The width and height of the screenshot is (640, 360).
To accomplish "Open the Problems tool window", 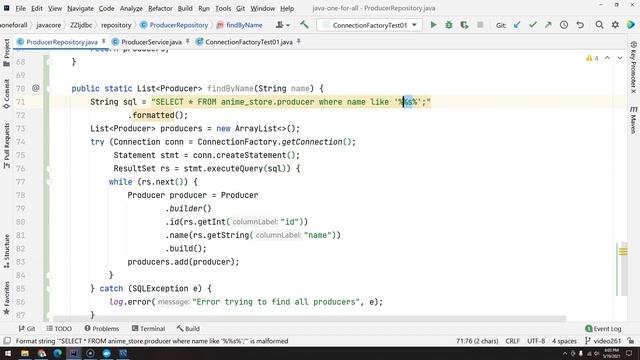I will [102, 328].
